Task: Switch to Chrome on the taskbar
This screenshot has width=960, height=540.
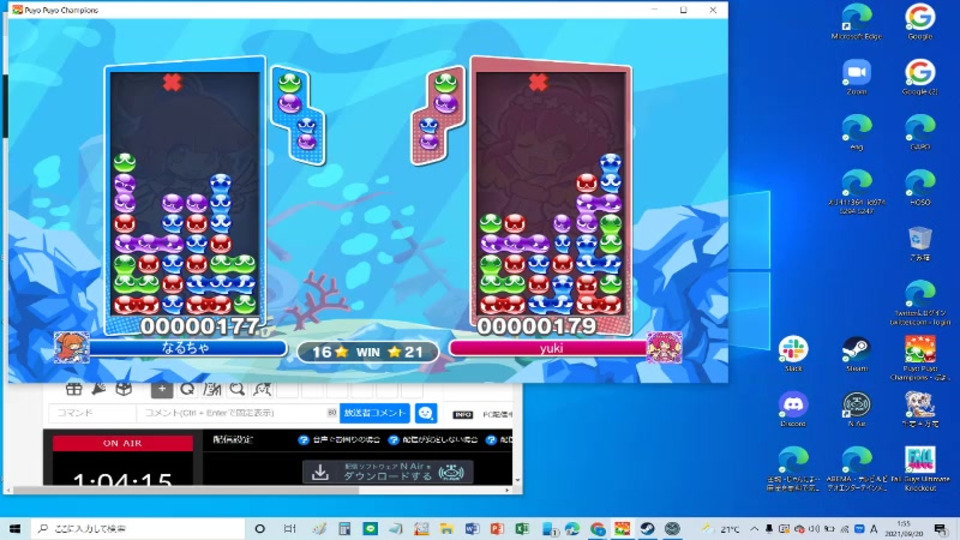Action: coord(598,528)
